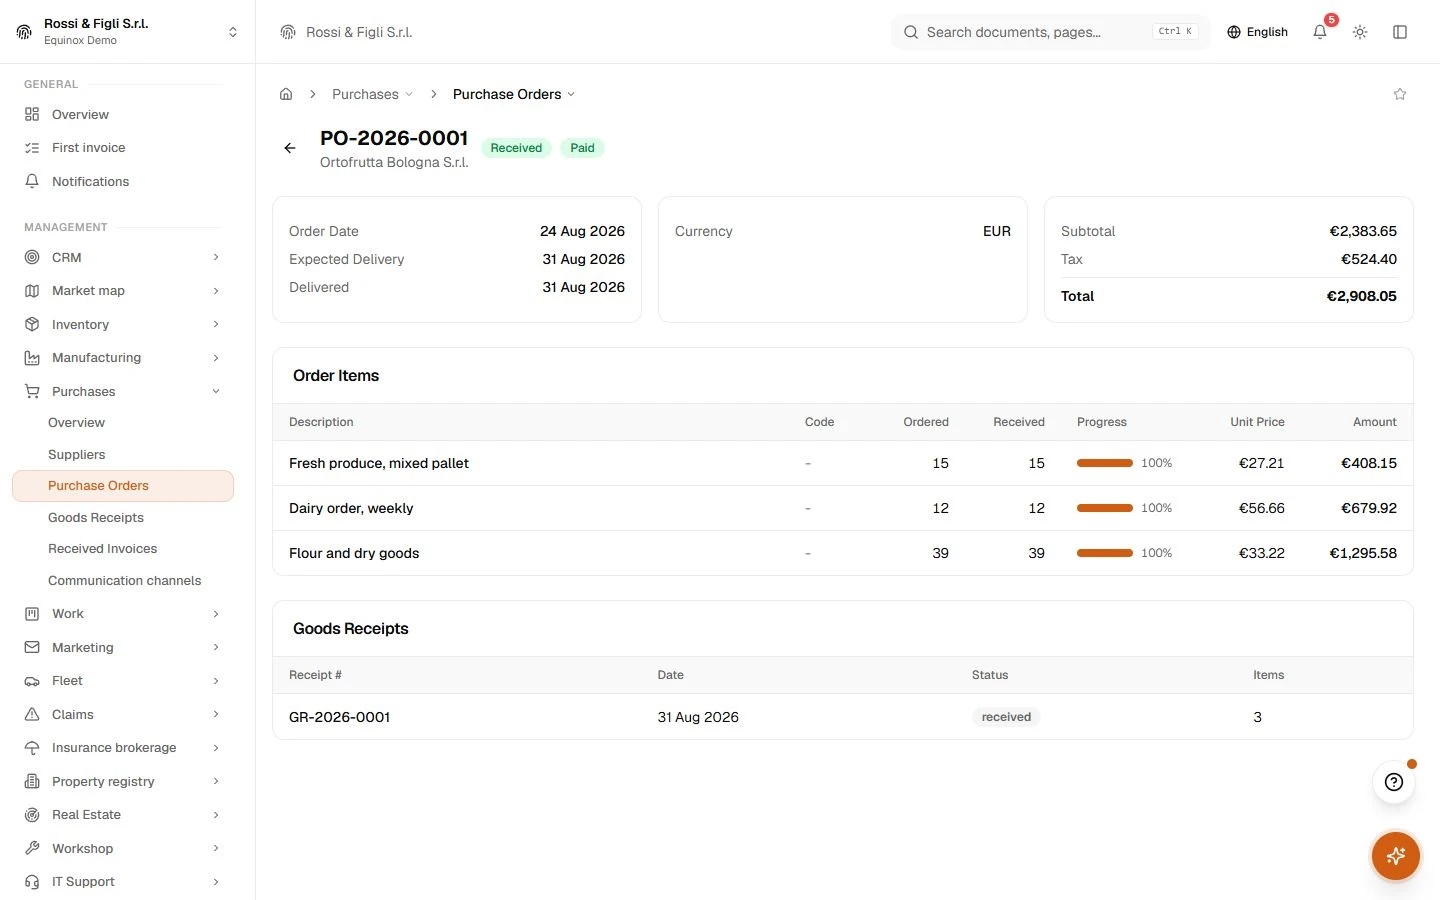
Task: Open the IT Support sidebar item
Action: pyautogui.click(x=123, y=882)
